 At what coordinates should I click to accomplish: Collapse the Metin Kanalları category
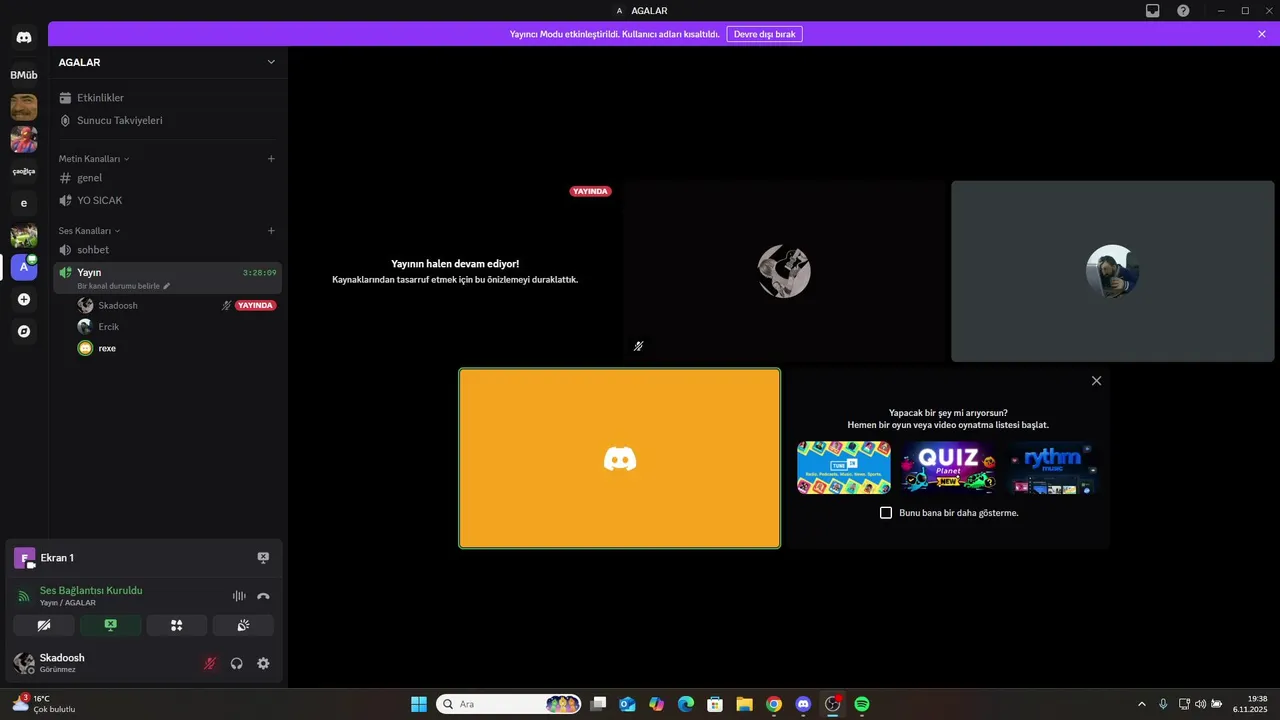click(x=93, y=159)
